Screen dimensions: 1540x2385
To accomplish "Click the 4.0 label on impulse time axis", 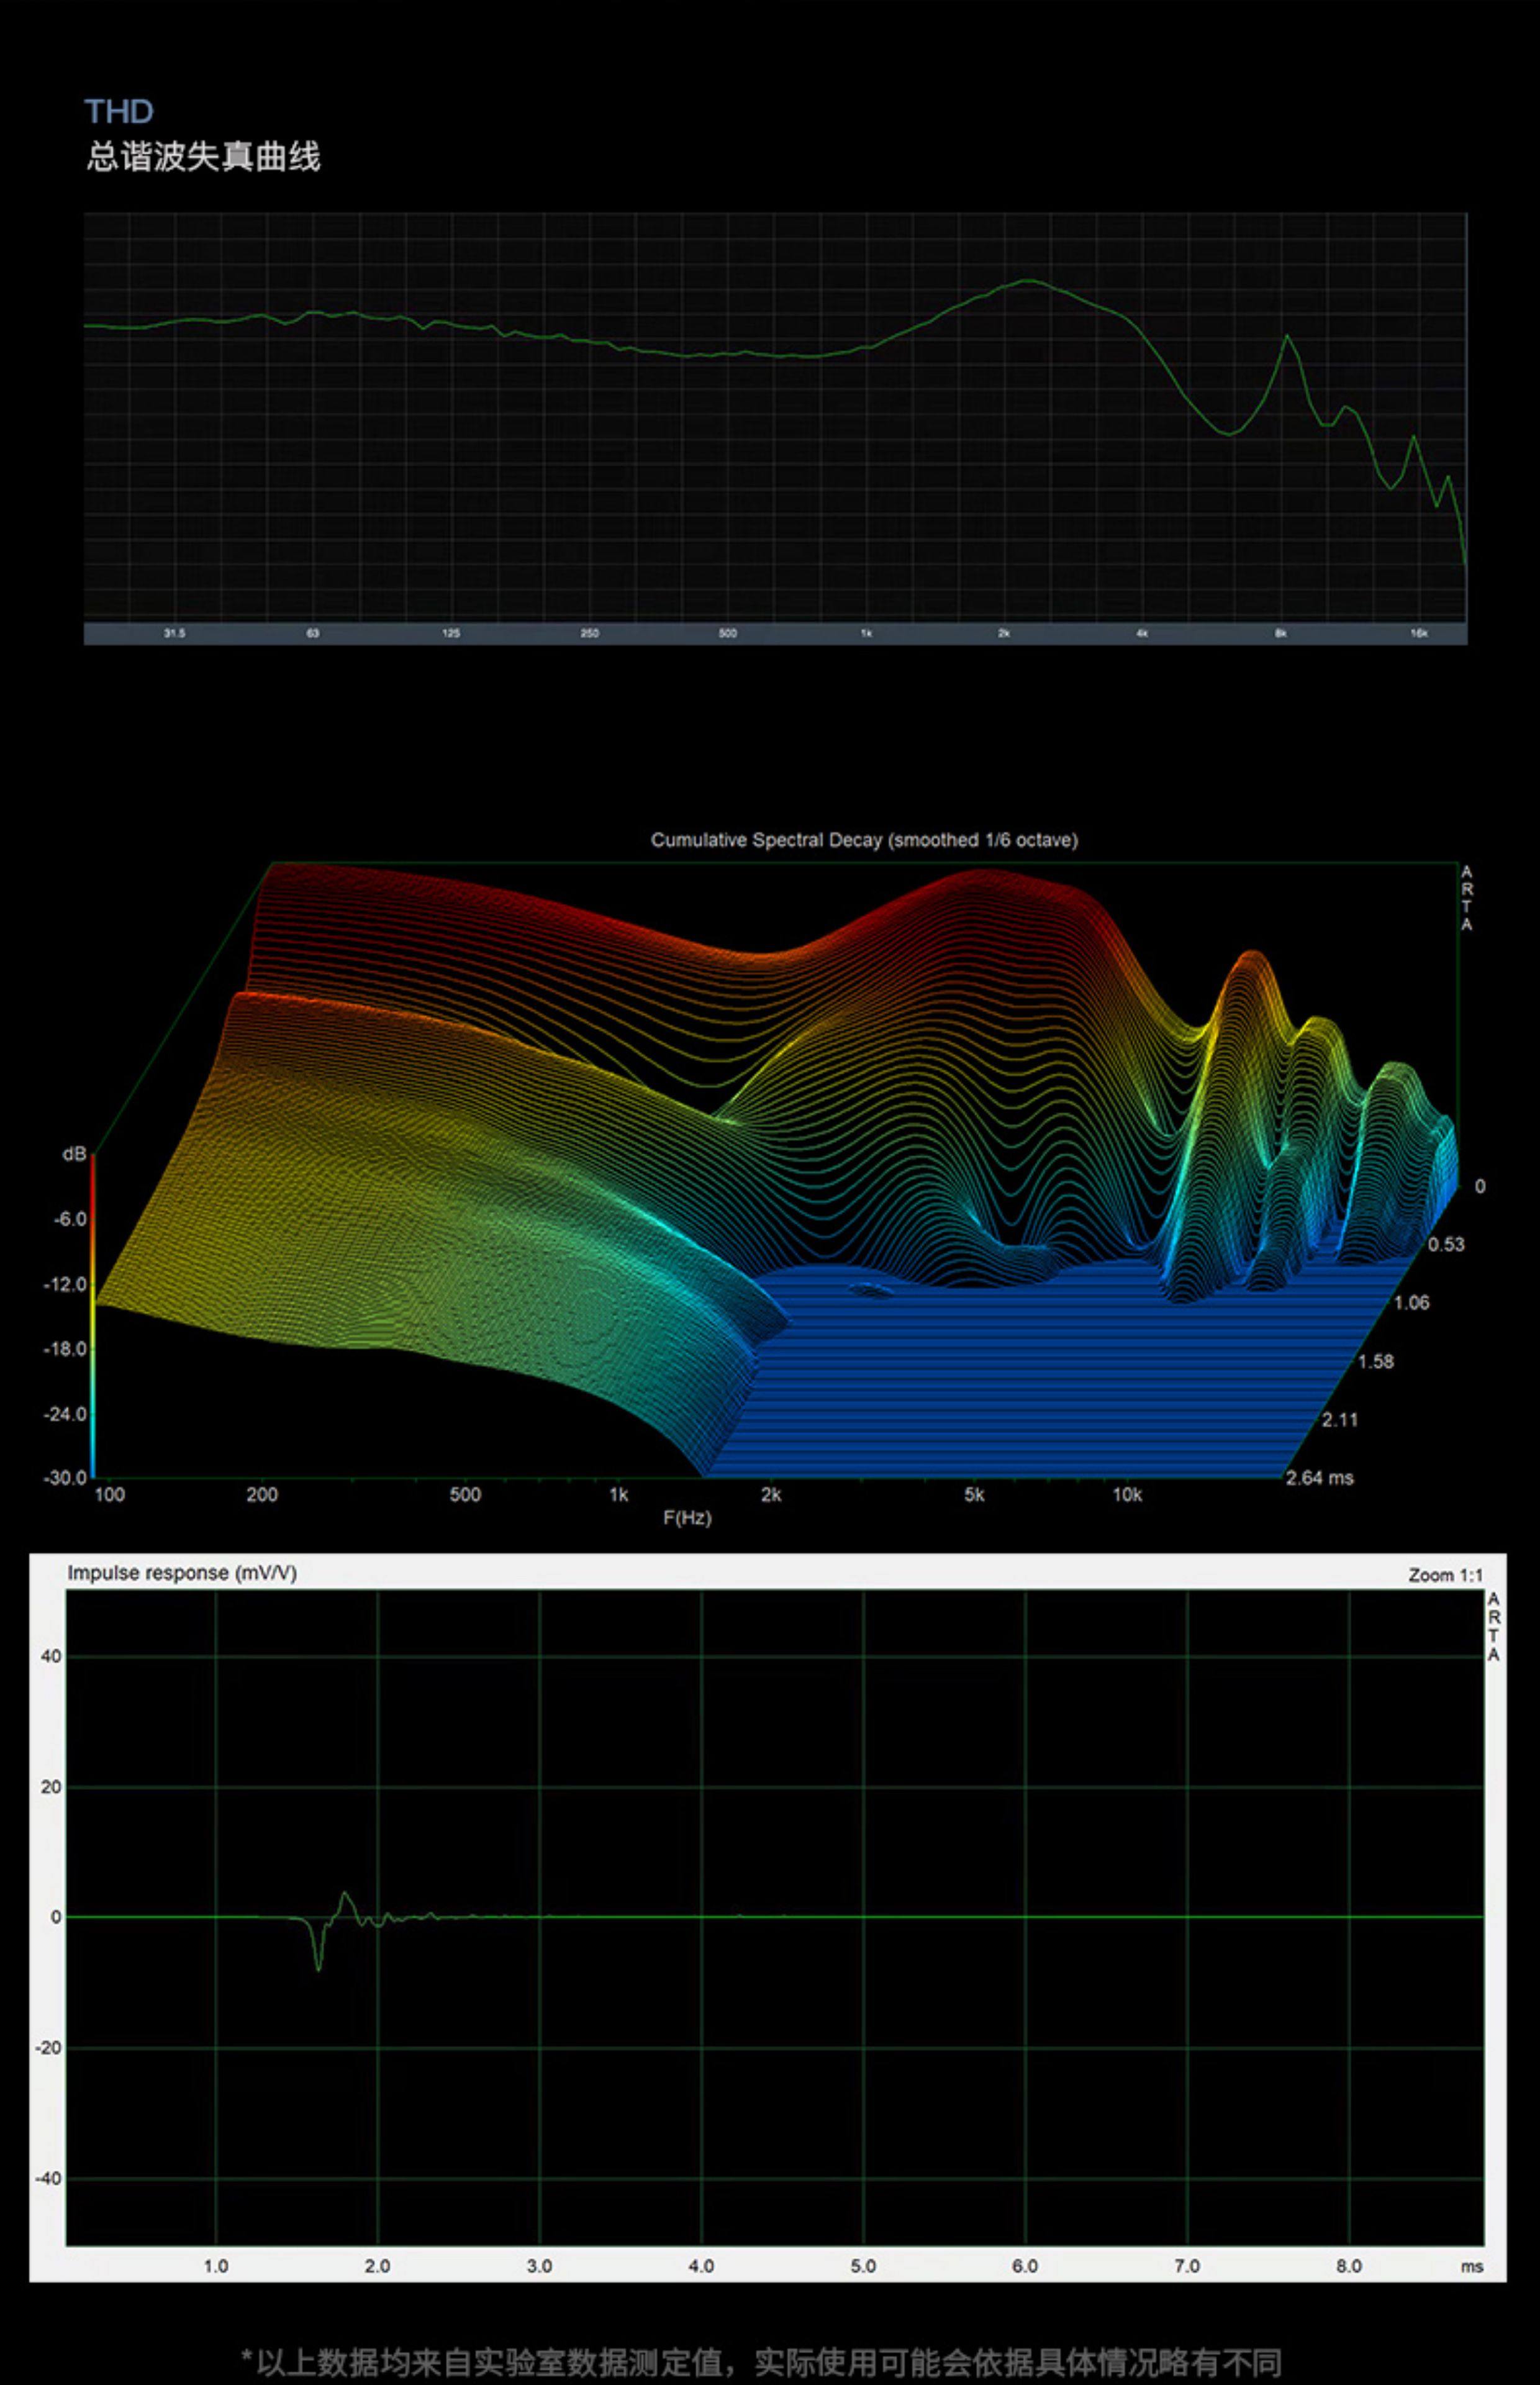I will pos(701,2266).
